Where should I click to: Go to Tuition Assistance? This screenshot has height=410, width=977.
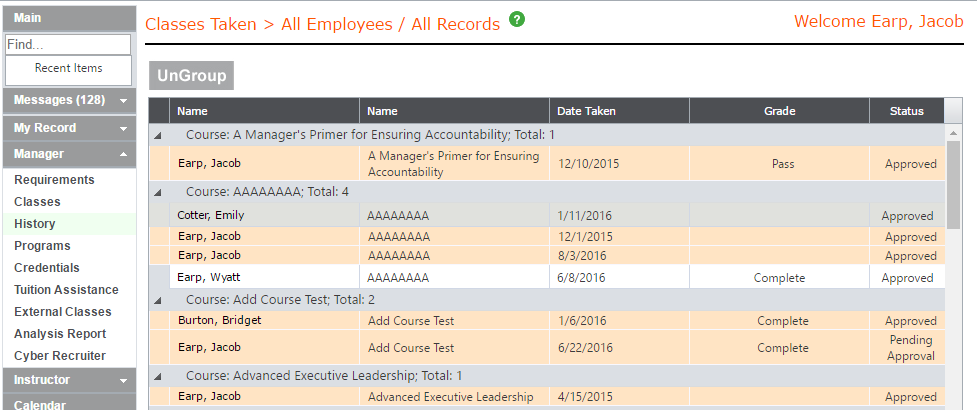click(66, 290)
